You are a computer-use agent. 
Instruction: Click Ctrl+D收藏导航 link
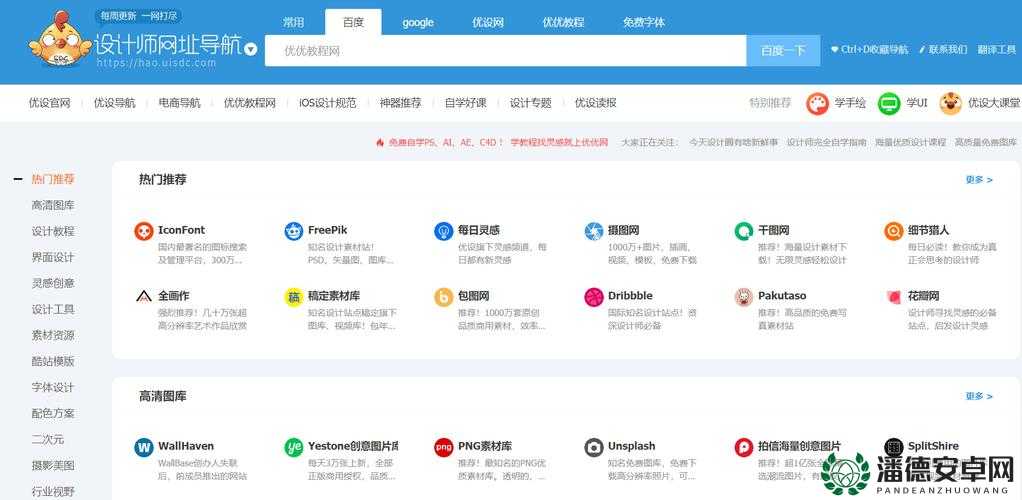[869, 50]
